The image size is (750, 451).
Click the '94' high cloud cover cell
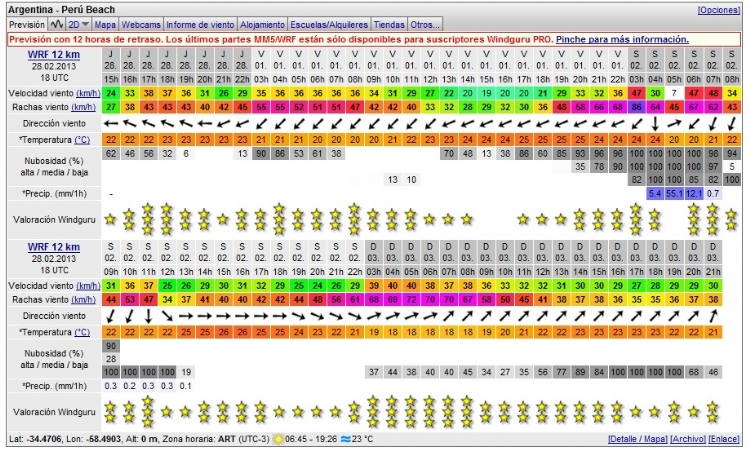pos(731,154)
